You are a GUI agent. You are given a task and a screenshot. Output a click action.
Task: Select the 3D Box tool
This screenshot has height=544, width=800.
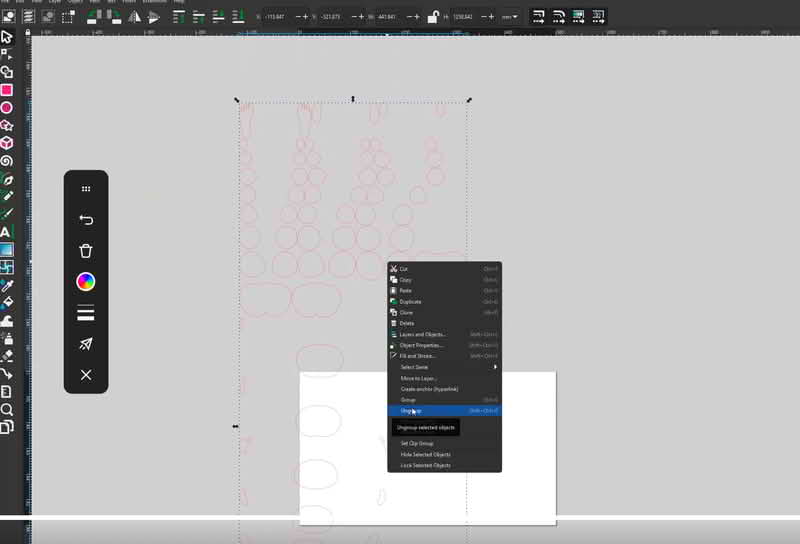(6, 143)
